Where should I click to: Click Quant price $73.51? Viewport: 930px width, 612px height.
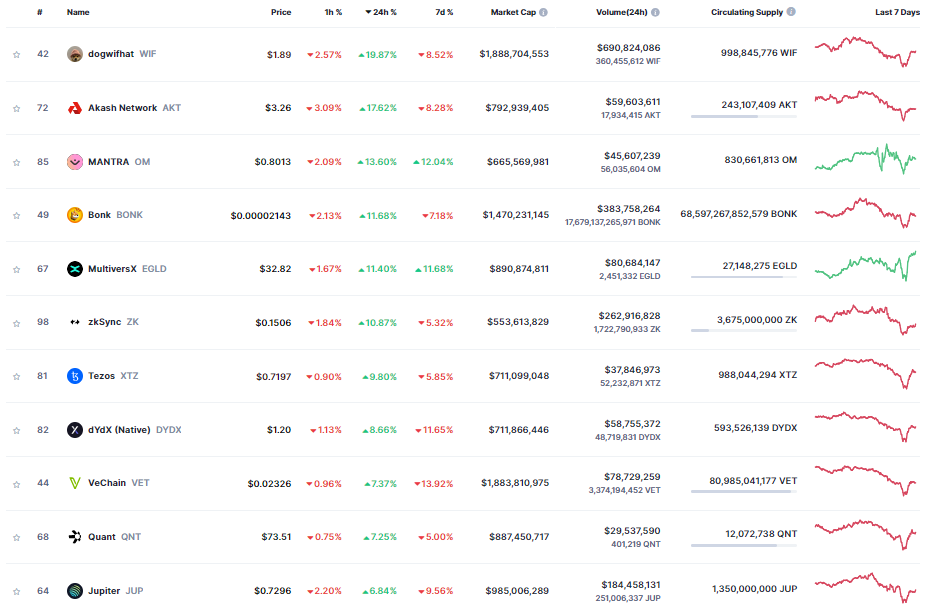pos(276,537)
